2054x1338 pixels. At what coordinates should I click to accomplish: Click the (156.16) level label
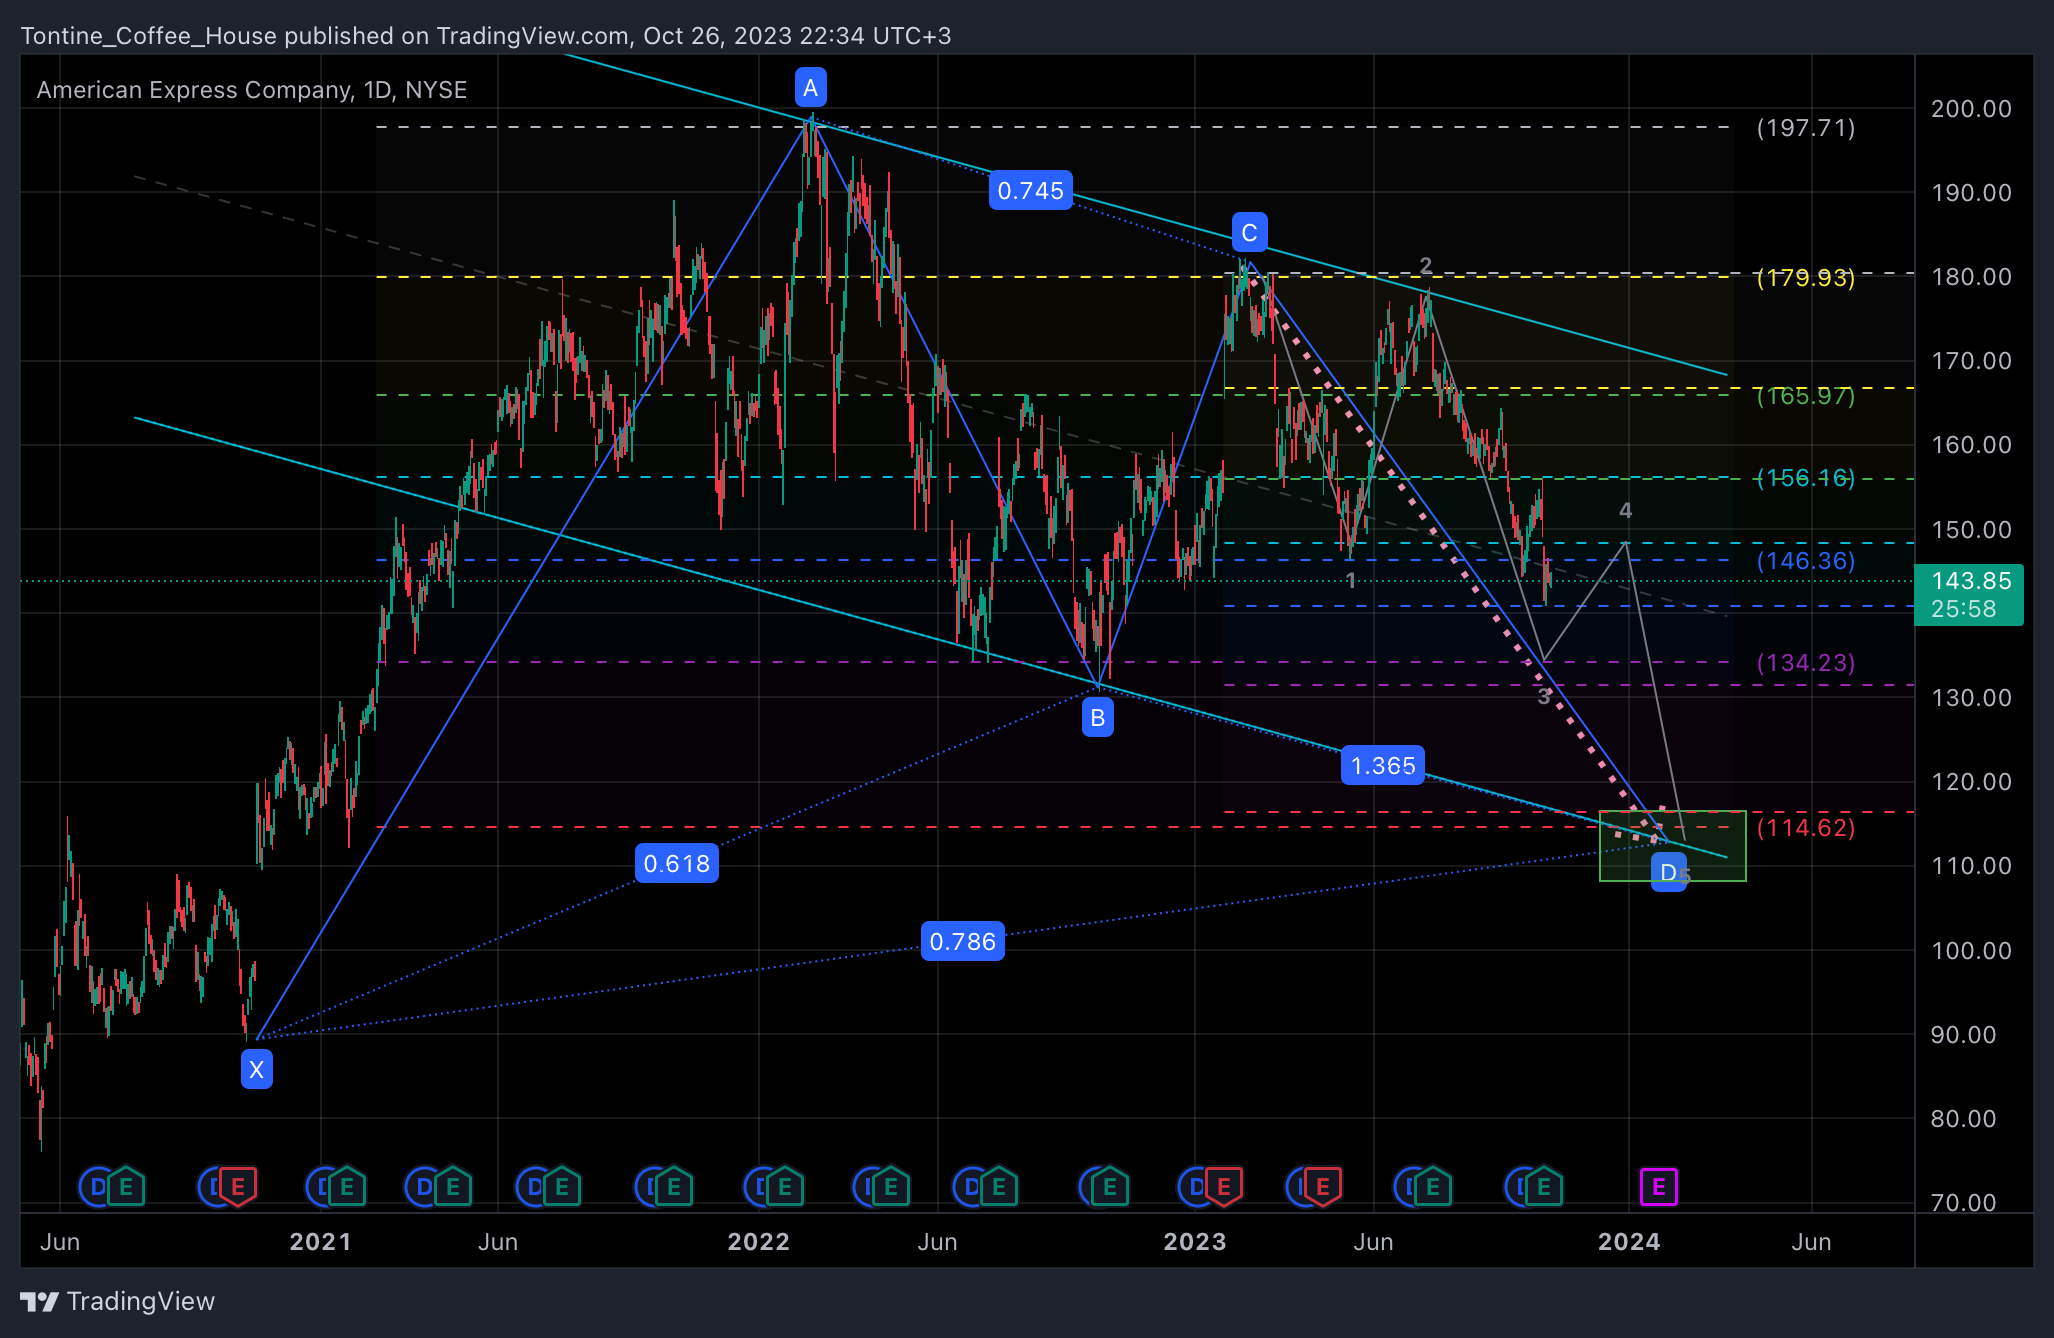[x=1806, y=478]
